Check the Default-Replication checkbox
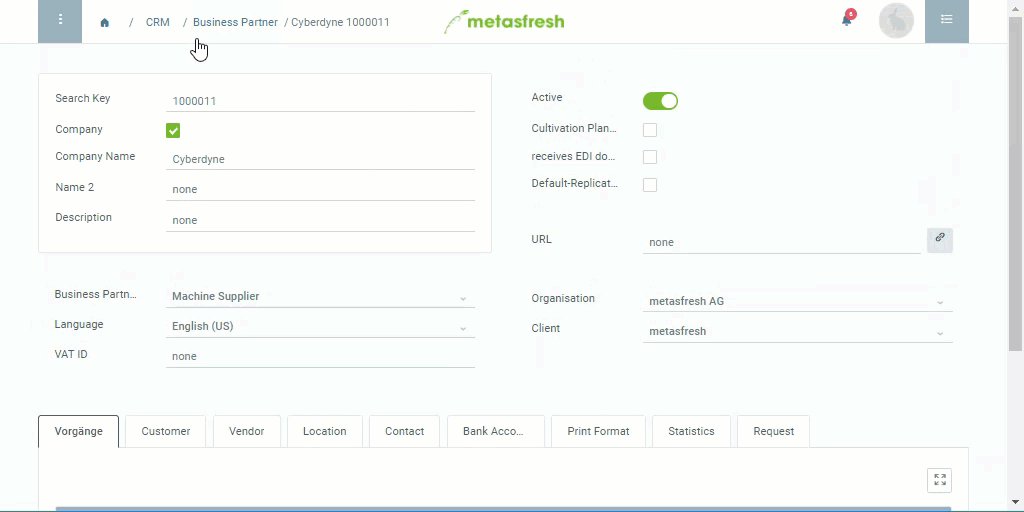The height and width of the screenshot is (512, 1024). pos(650,185)
